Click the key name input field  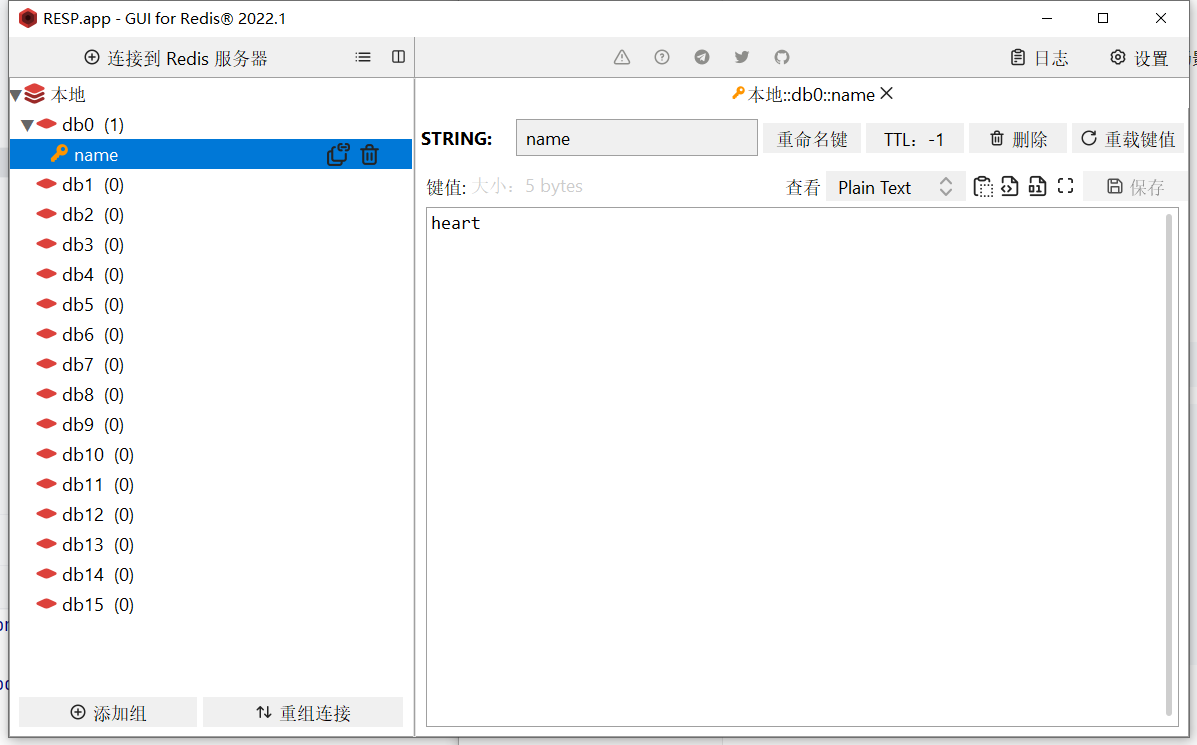click(x=637, y=138)
